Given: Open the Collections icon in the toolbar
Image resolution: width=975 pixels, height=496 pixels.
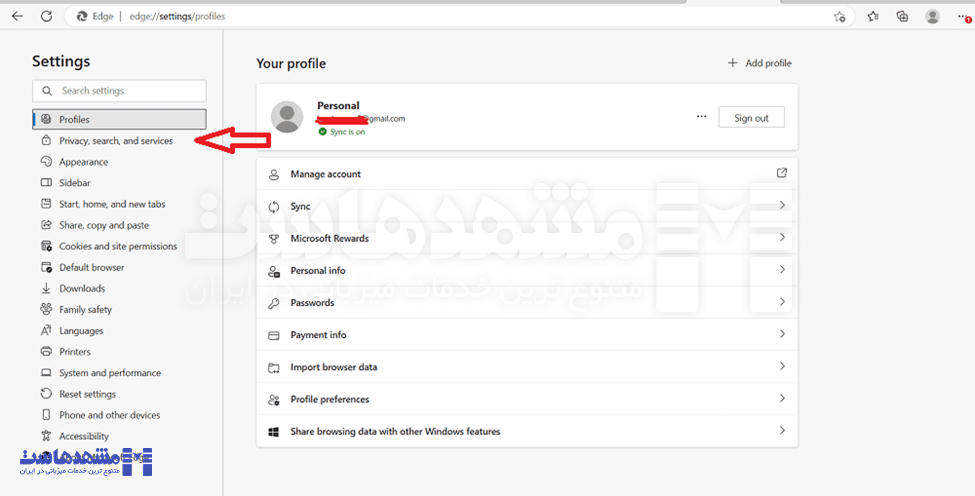Looking at the screenshot, I should pyautogui.click(x=902, y=17).
